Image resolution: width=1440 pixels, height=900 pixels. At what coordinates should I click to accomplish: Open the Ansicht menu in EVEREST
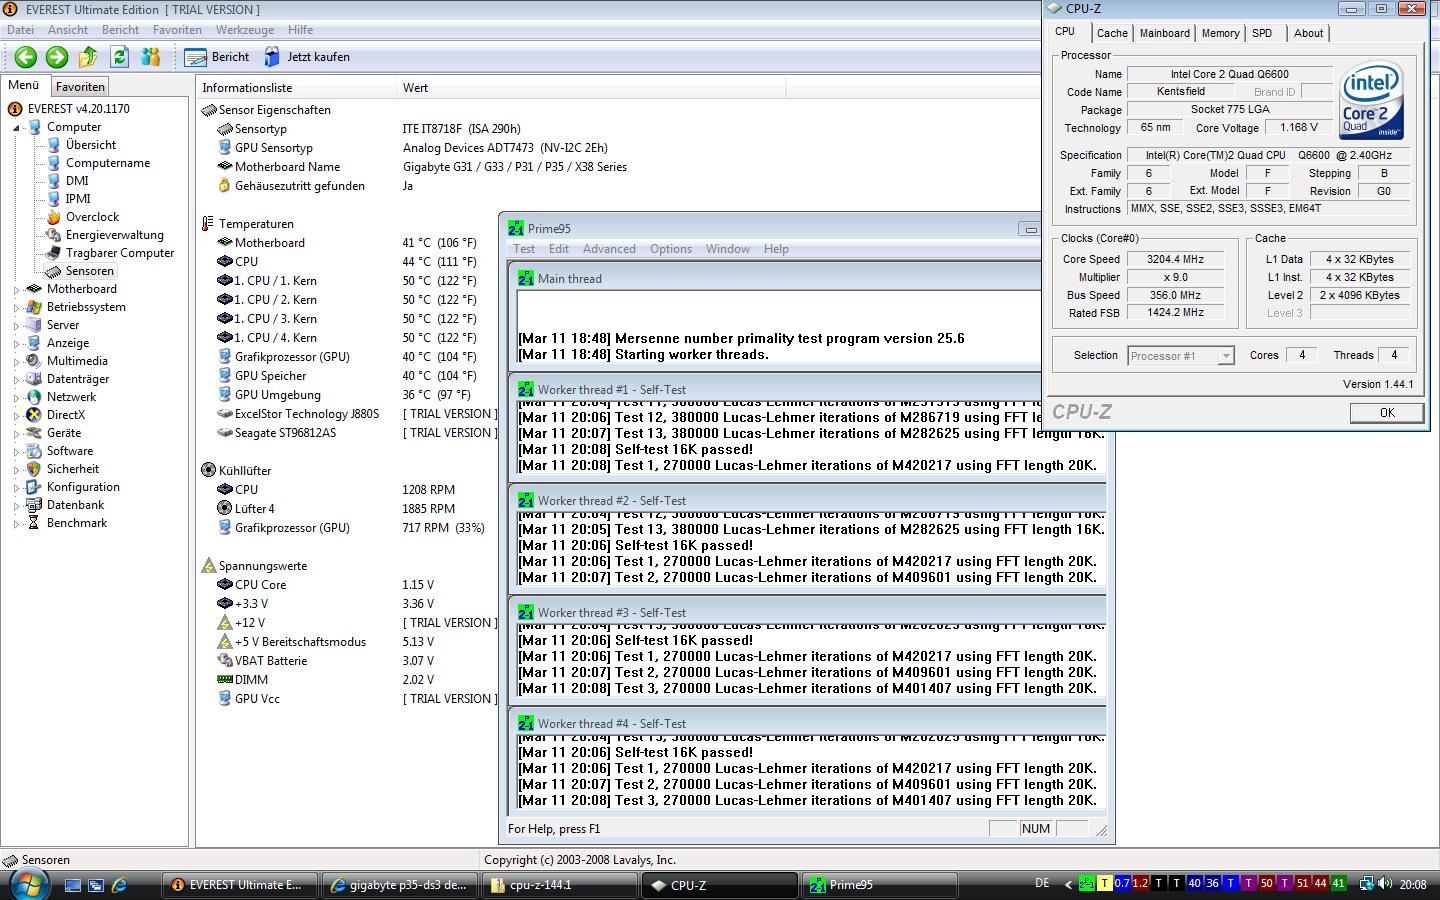click(x=68, y=30)
